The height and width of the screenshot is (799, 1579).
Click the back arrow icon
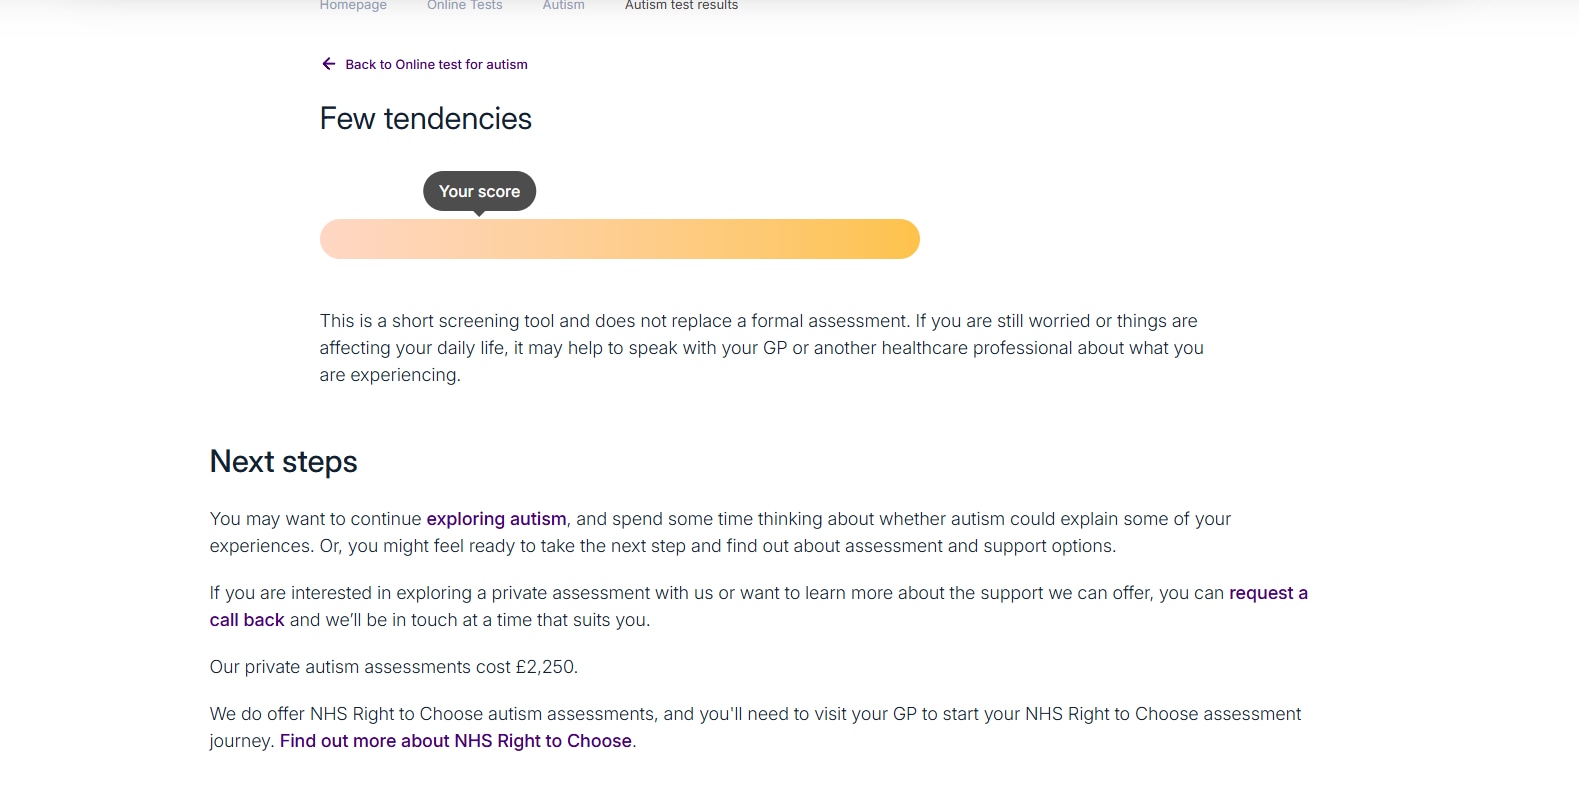pos(328,64)
